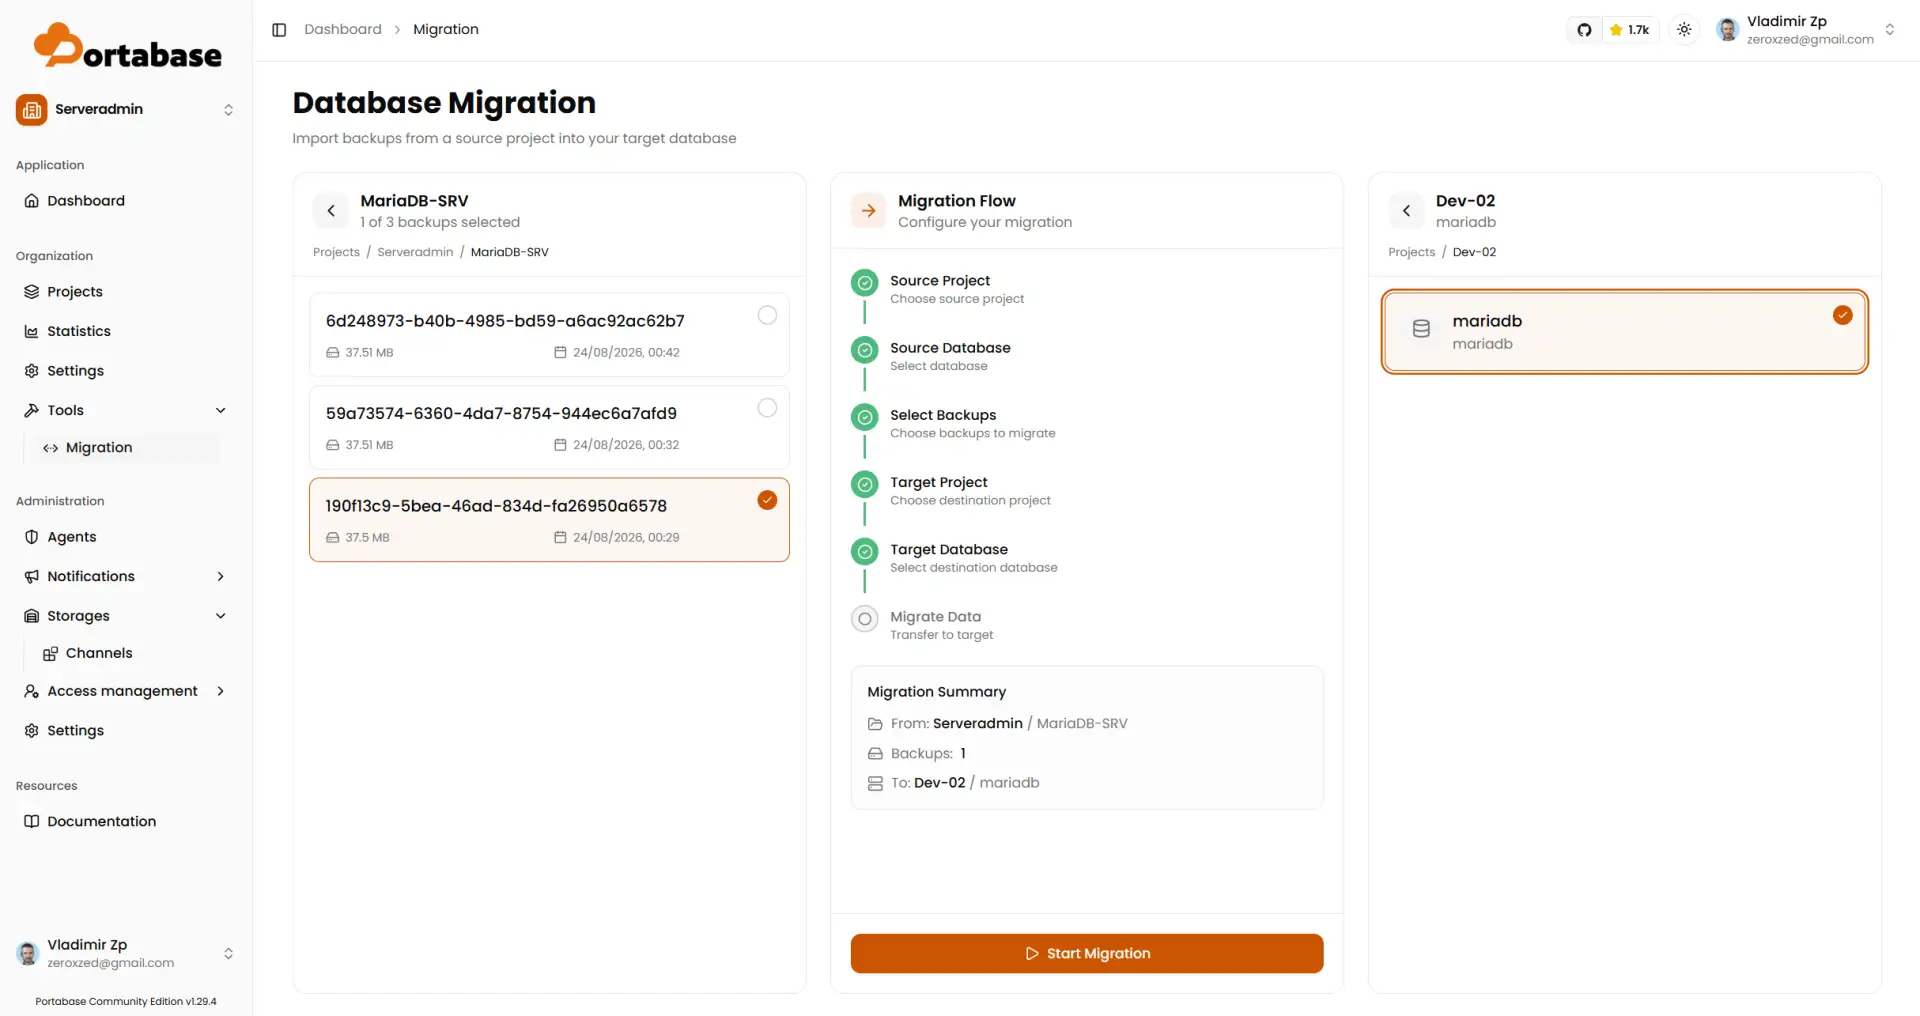The height and width of the screenshot is (1016, 1920).
Task: Click the Select Backups step icon
Action: pos(865,417)
